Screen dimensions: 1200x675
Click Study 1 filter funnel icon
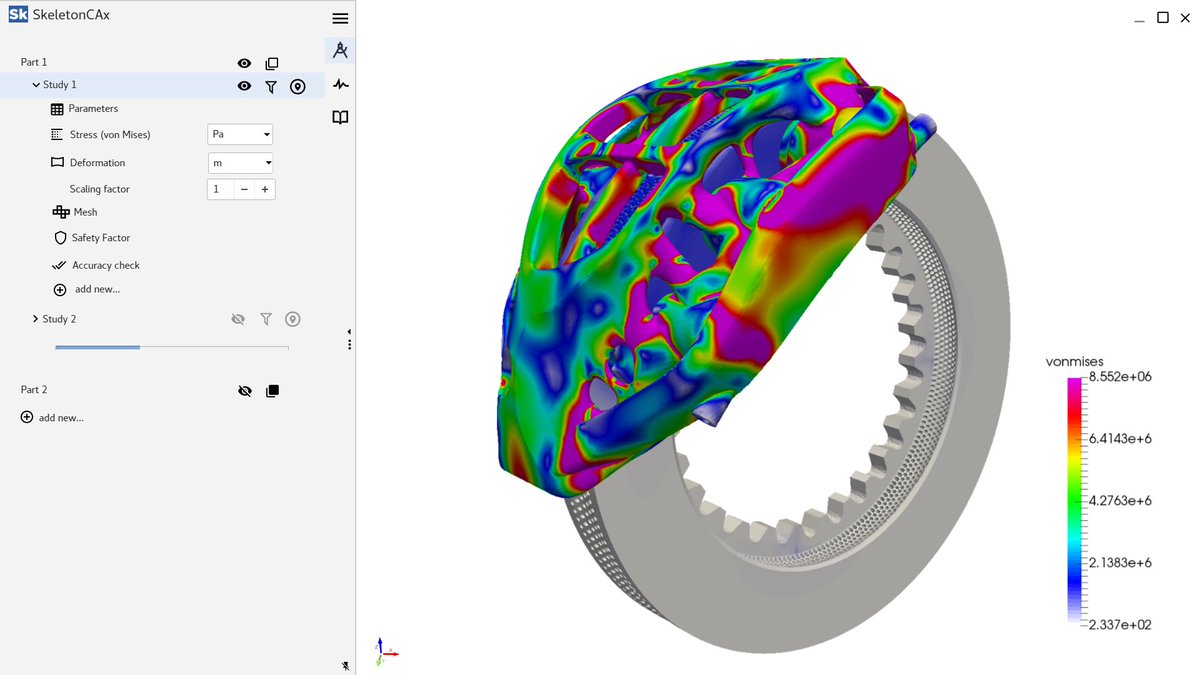pyautogui.click(x=271, y=87)
